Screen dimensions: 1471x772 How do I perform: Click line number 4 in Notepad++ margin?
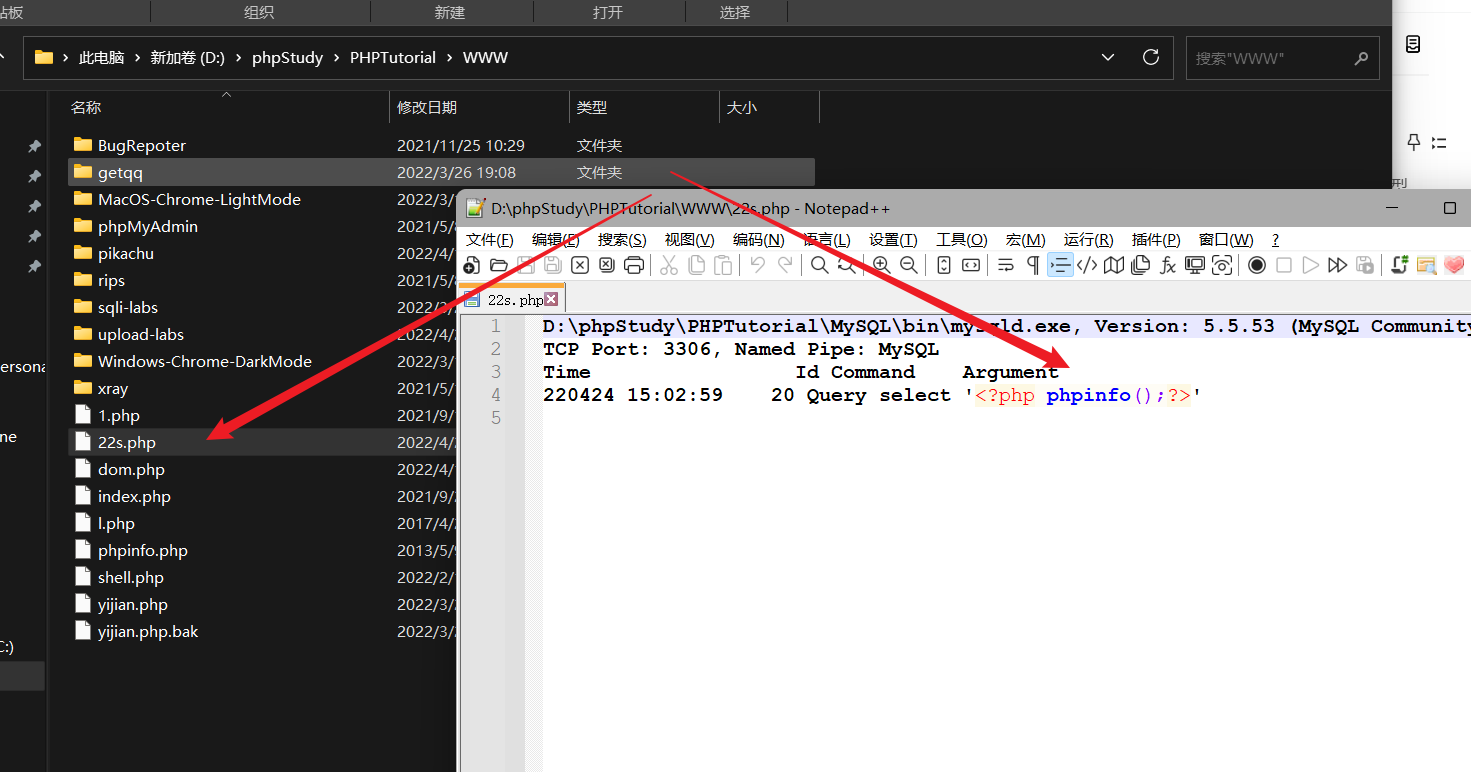[496, 395]
